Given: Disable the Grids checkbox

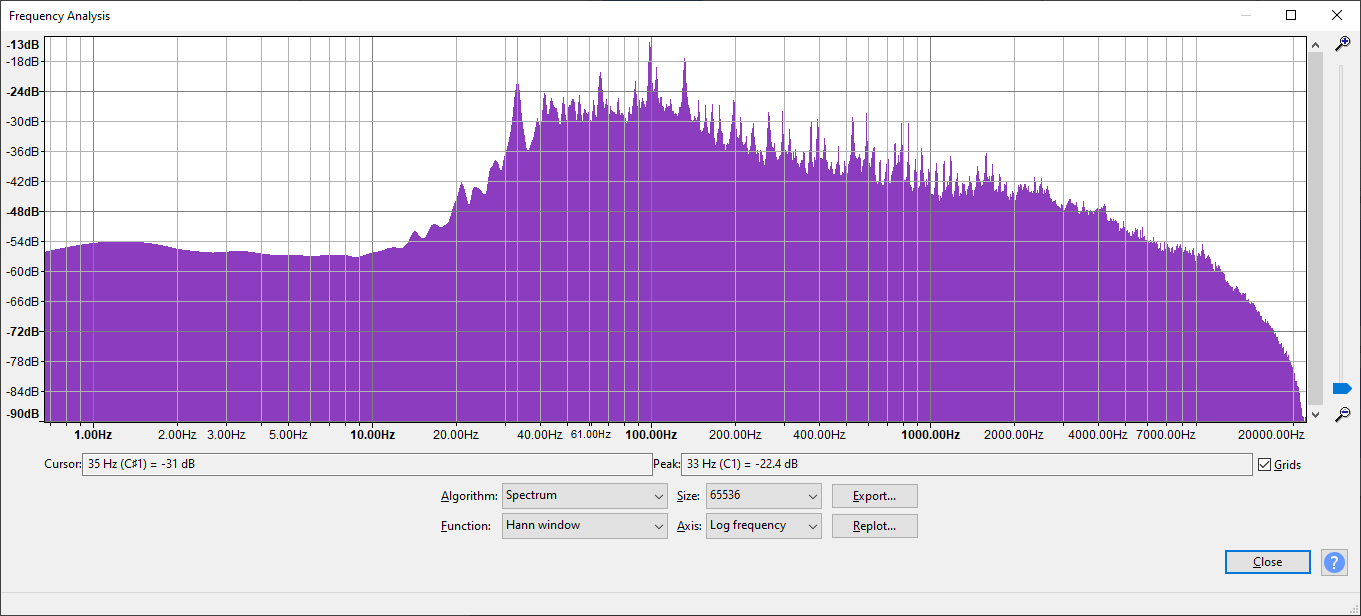Looking at the screenshot, I should click(x=1265, y=465).
